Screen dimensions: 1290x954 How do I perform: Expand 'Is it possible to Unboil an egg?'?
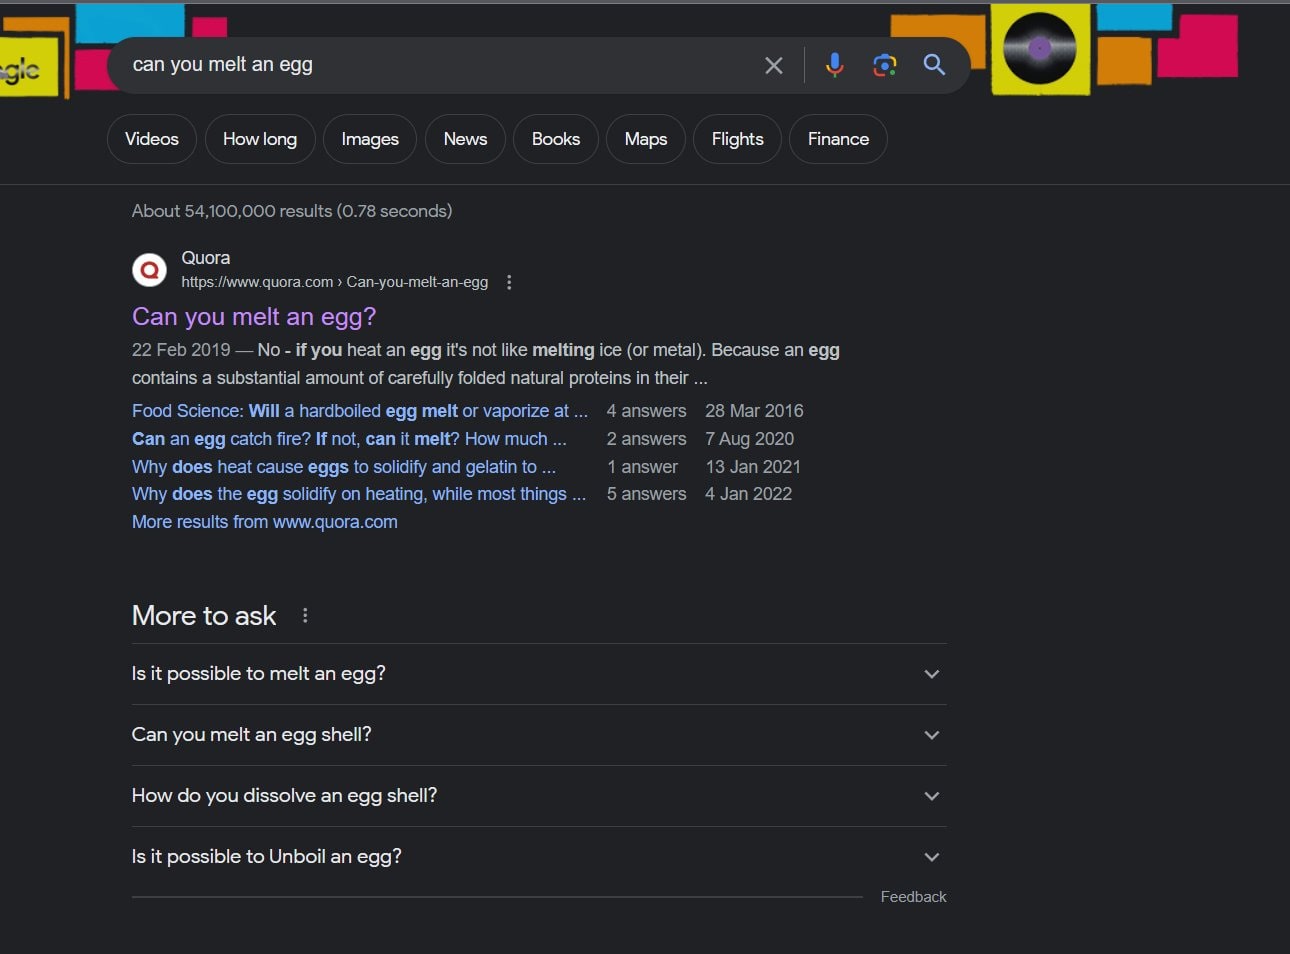539,857
